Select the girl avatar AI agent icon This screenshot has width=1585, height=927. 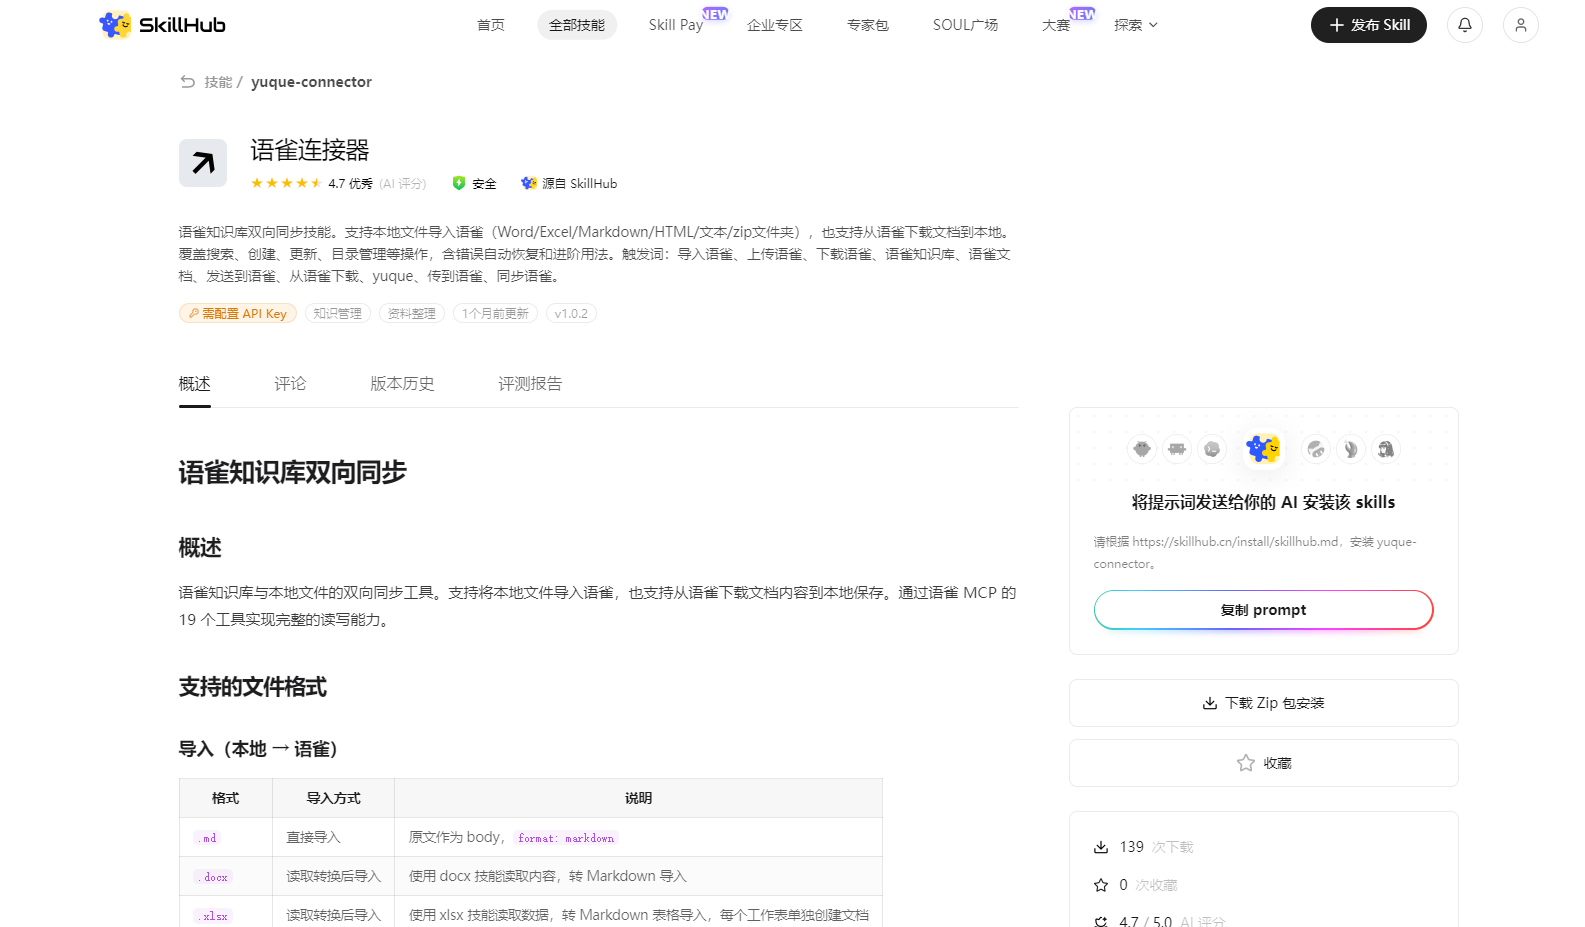click(x=1386, y=449)
